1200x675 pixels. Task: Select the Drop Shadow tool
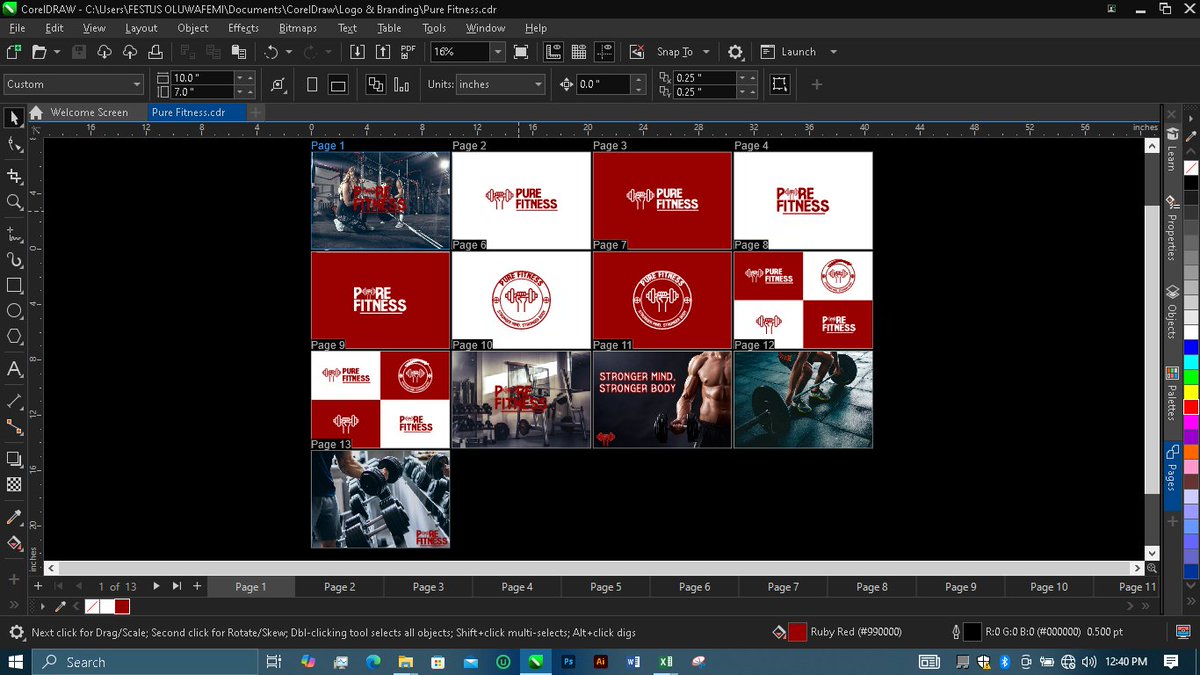[14, 459]
